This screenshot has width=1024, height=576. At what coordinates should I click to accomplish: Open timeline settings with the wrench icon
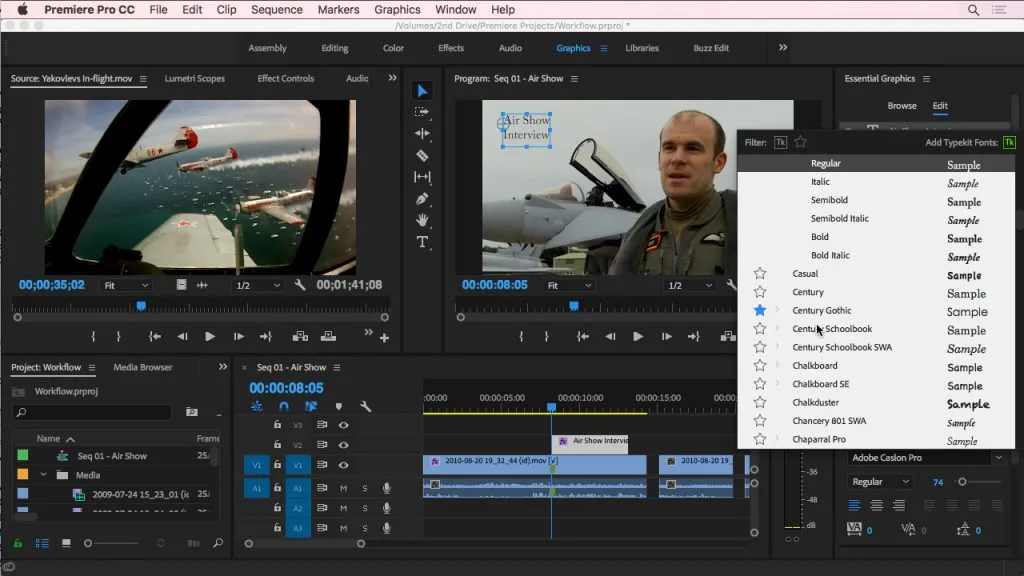[365, 407]
